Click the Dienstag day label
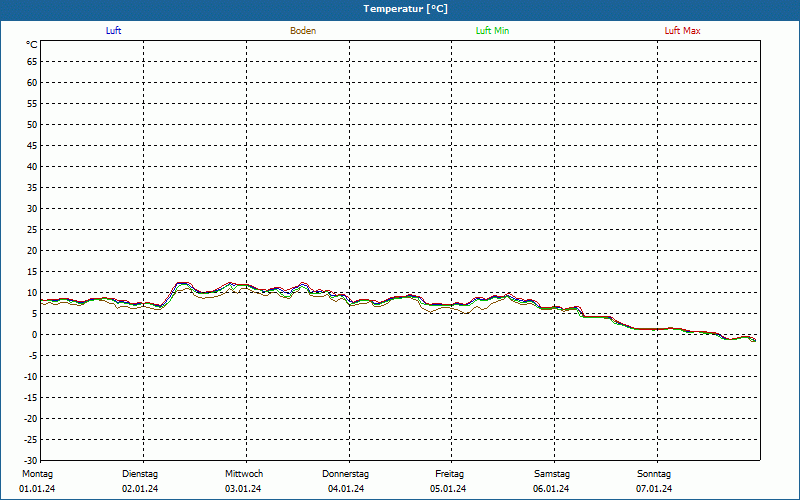The width and height of the screenshot is (800, 500). (x=140, y=474)
